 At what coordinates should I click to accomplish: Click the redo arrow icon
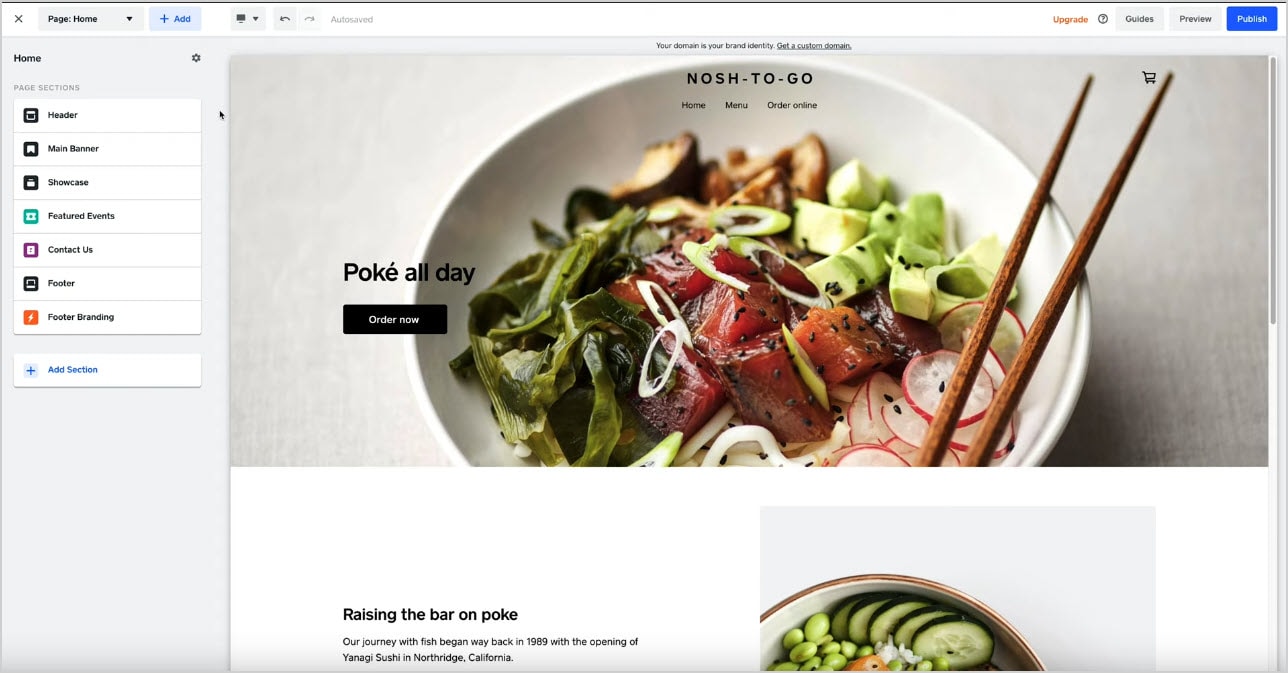coord(309,19)
